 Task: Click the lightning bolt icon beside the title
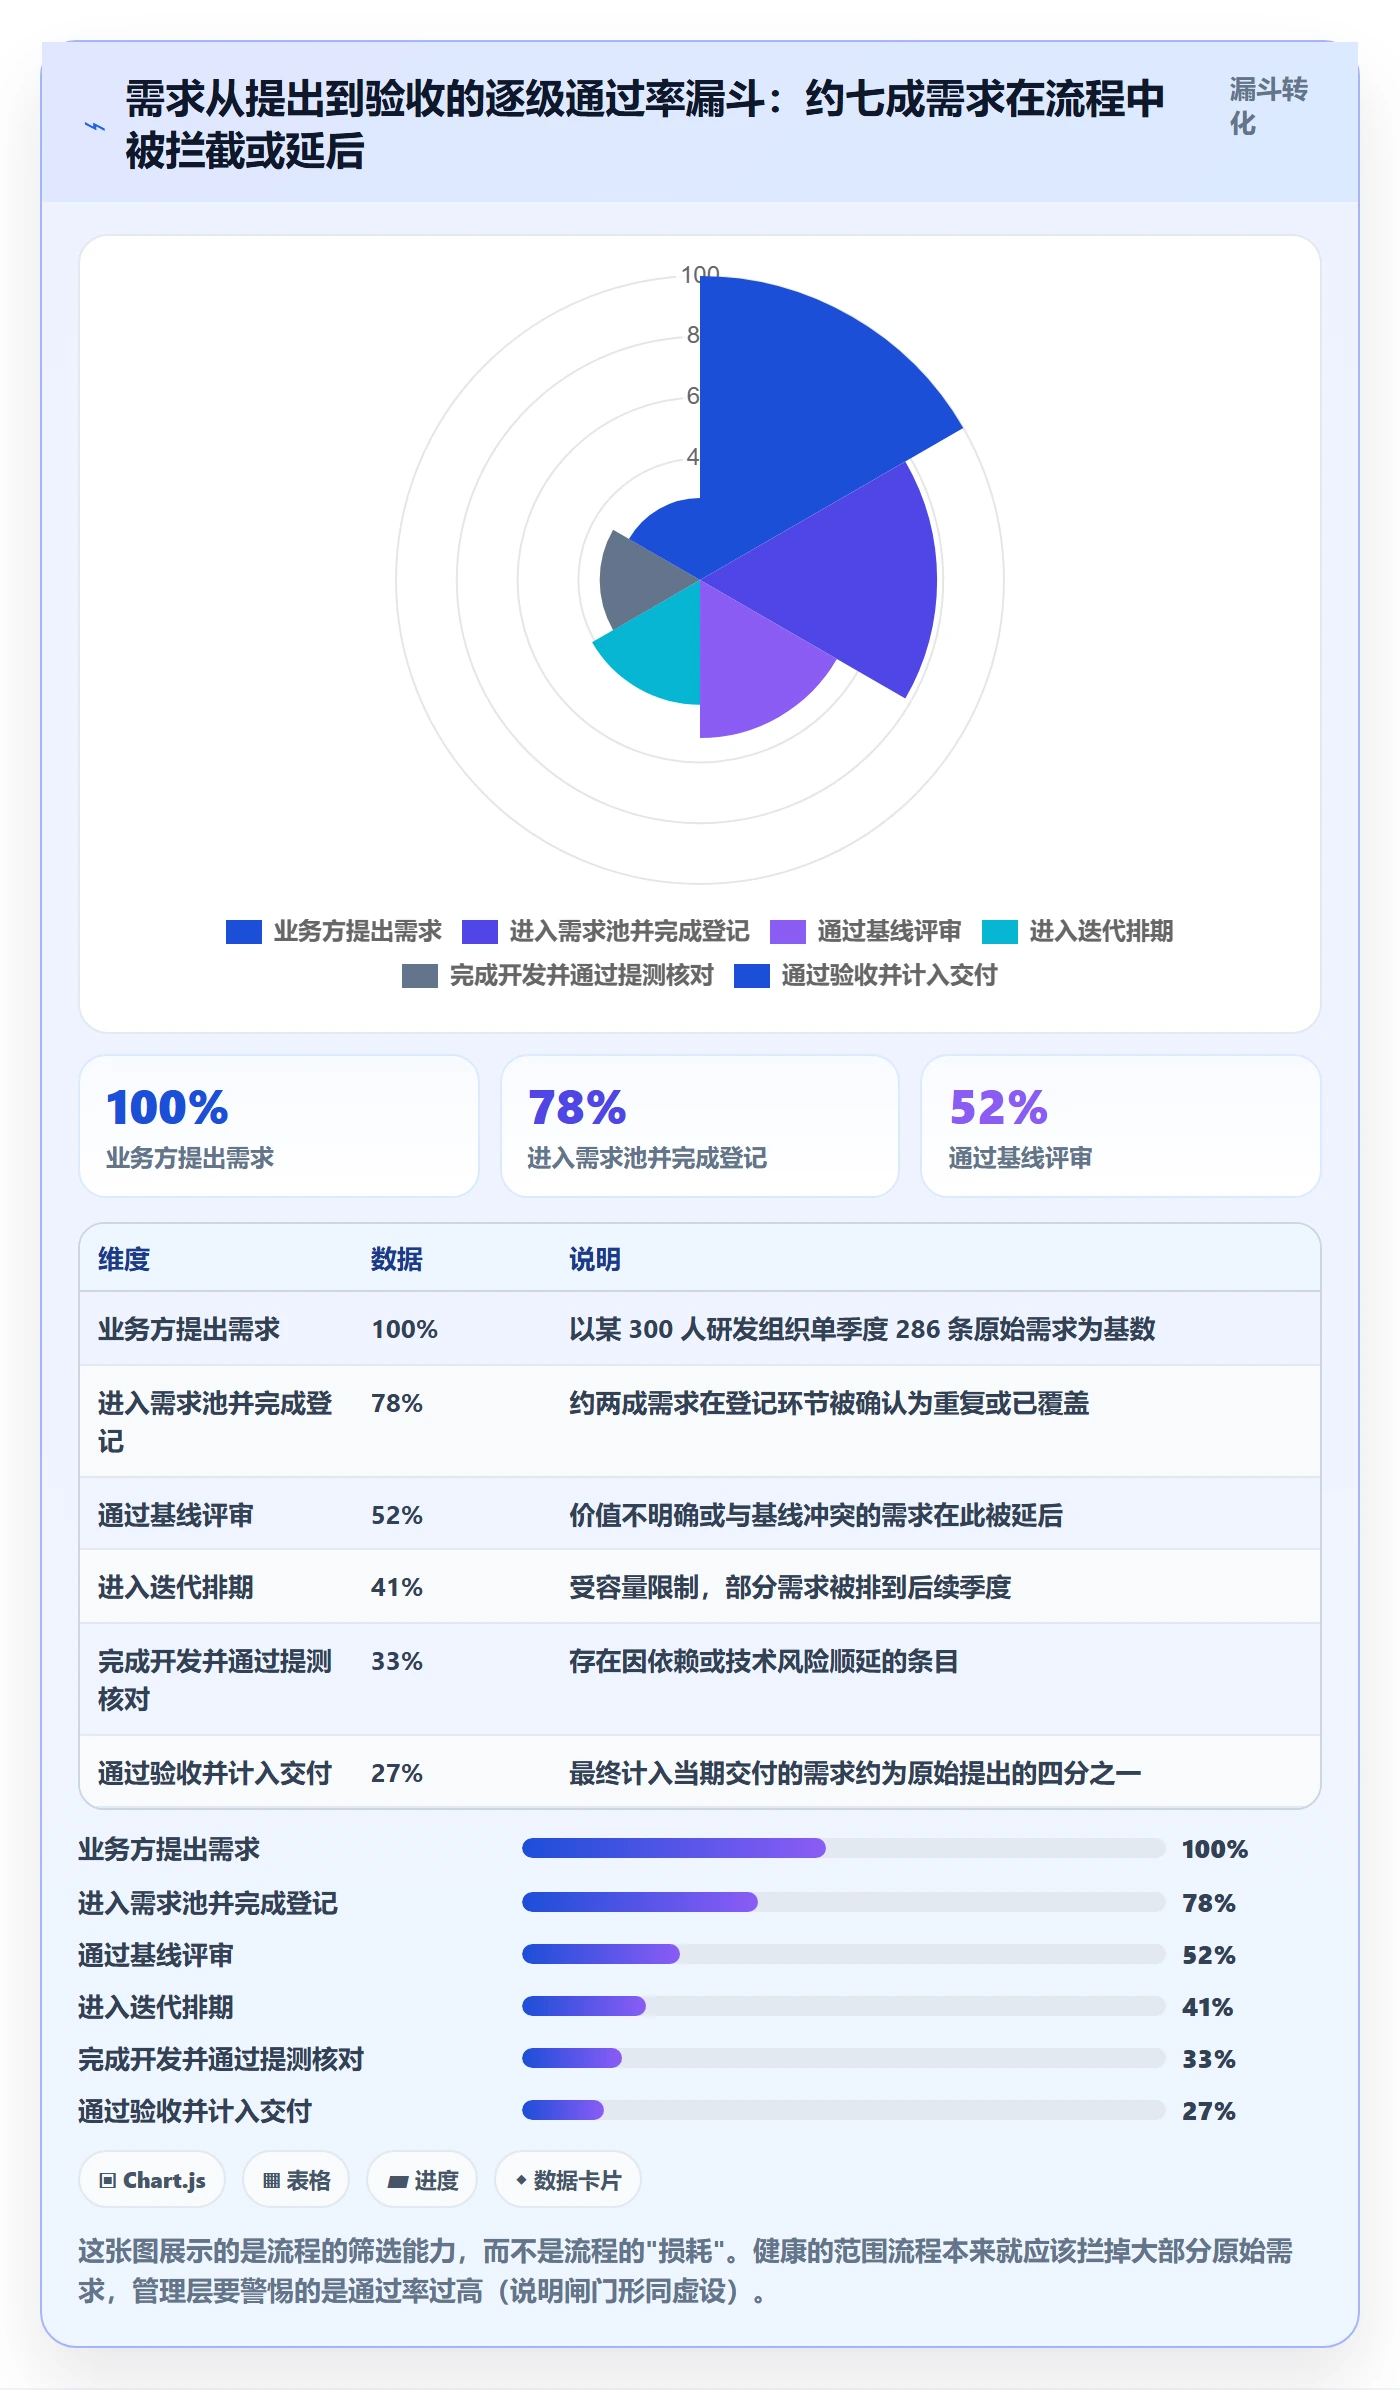pos(95,126)
